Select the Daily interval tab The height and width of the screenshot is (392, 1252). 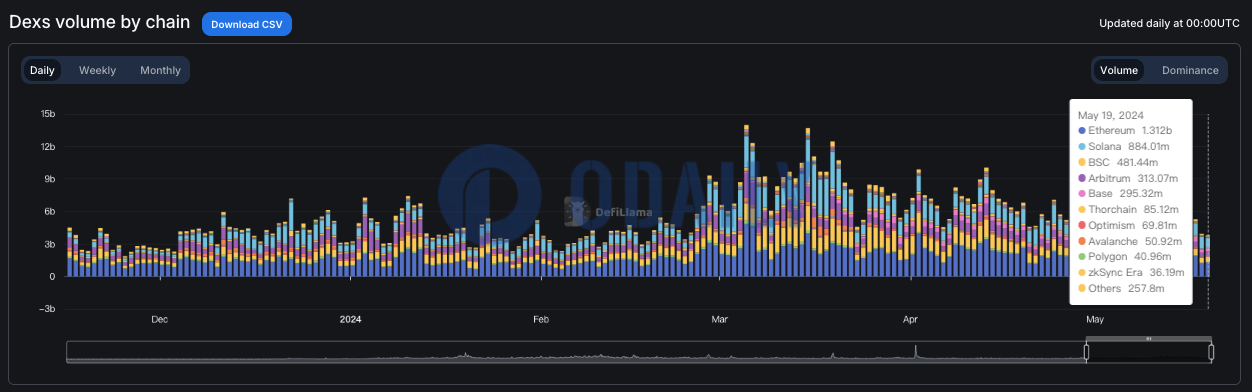pos(42,70)
